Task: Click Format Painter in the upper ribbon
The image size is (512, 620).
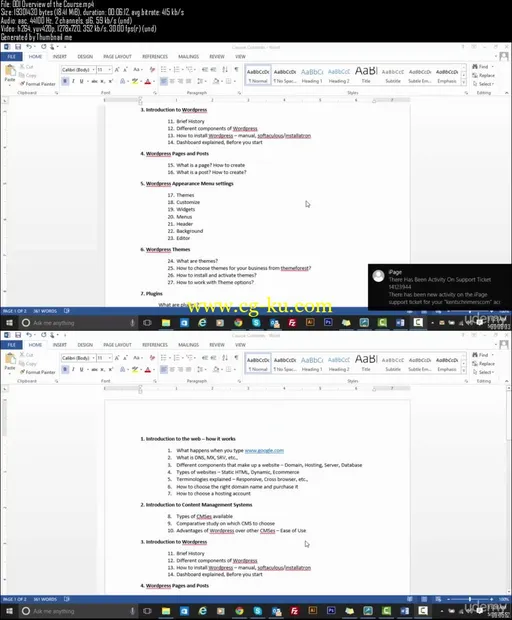Action: pyautogui.click(x=38, y=84)
